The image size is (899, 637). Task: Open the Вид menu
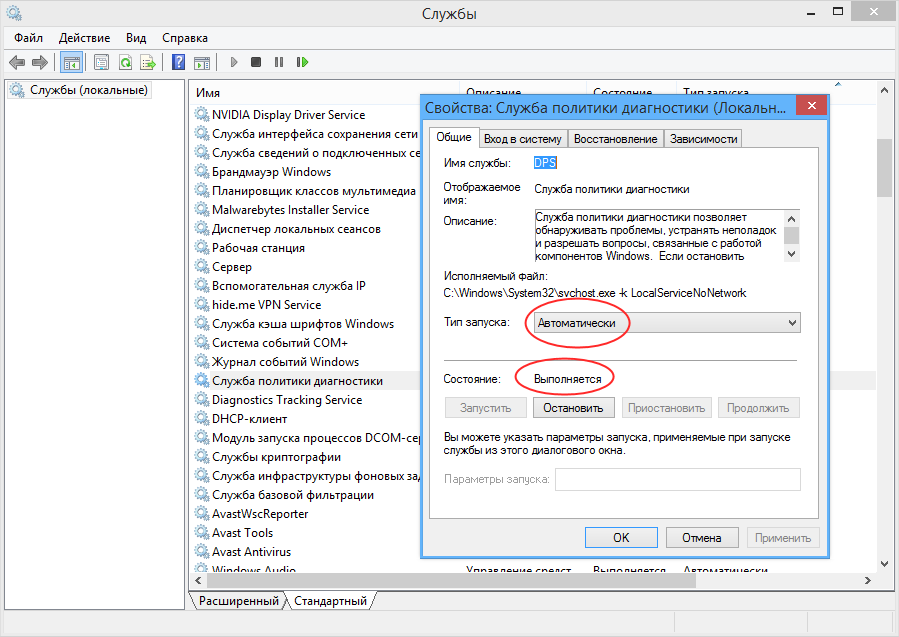136,38
